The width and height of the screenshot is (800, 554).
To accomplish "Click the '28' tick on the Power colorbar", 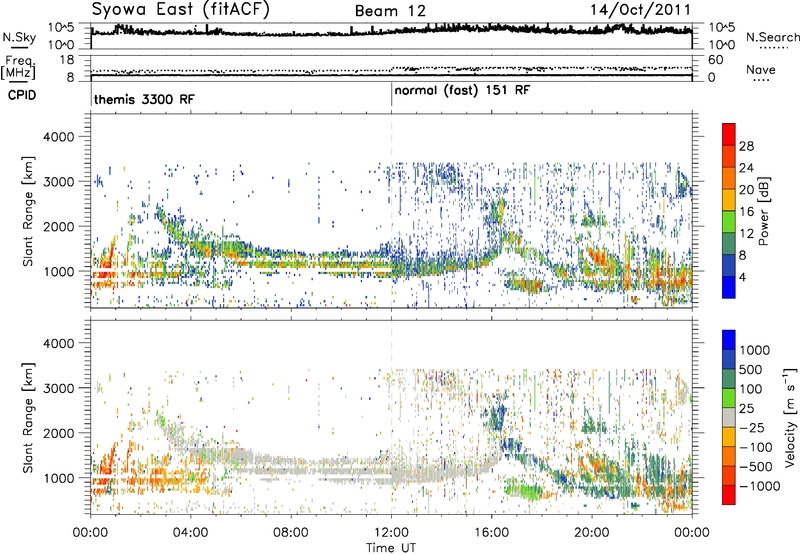I will (x=746, y=146).
